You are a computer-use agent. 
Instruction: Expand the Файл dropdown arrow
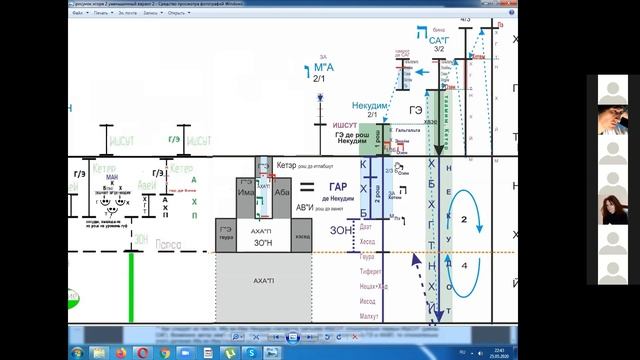click(87, 13)
